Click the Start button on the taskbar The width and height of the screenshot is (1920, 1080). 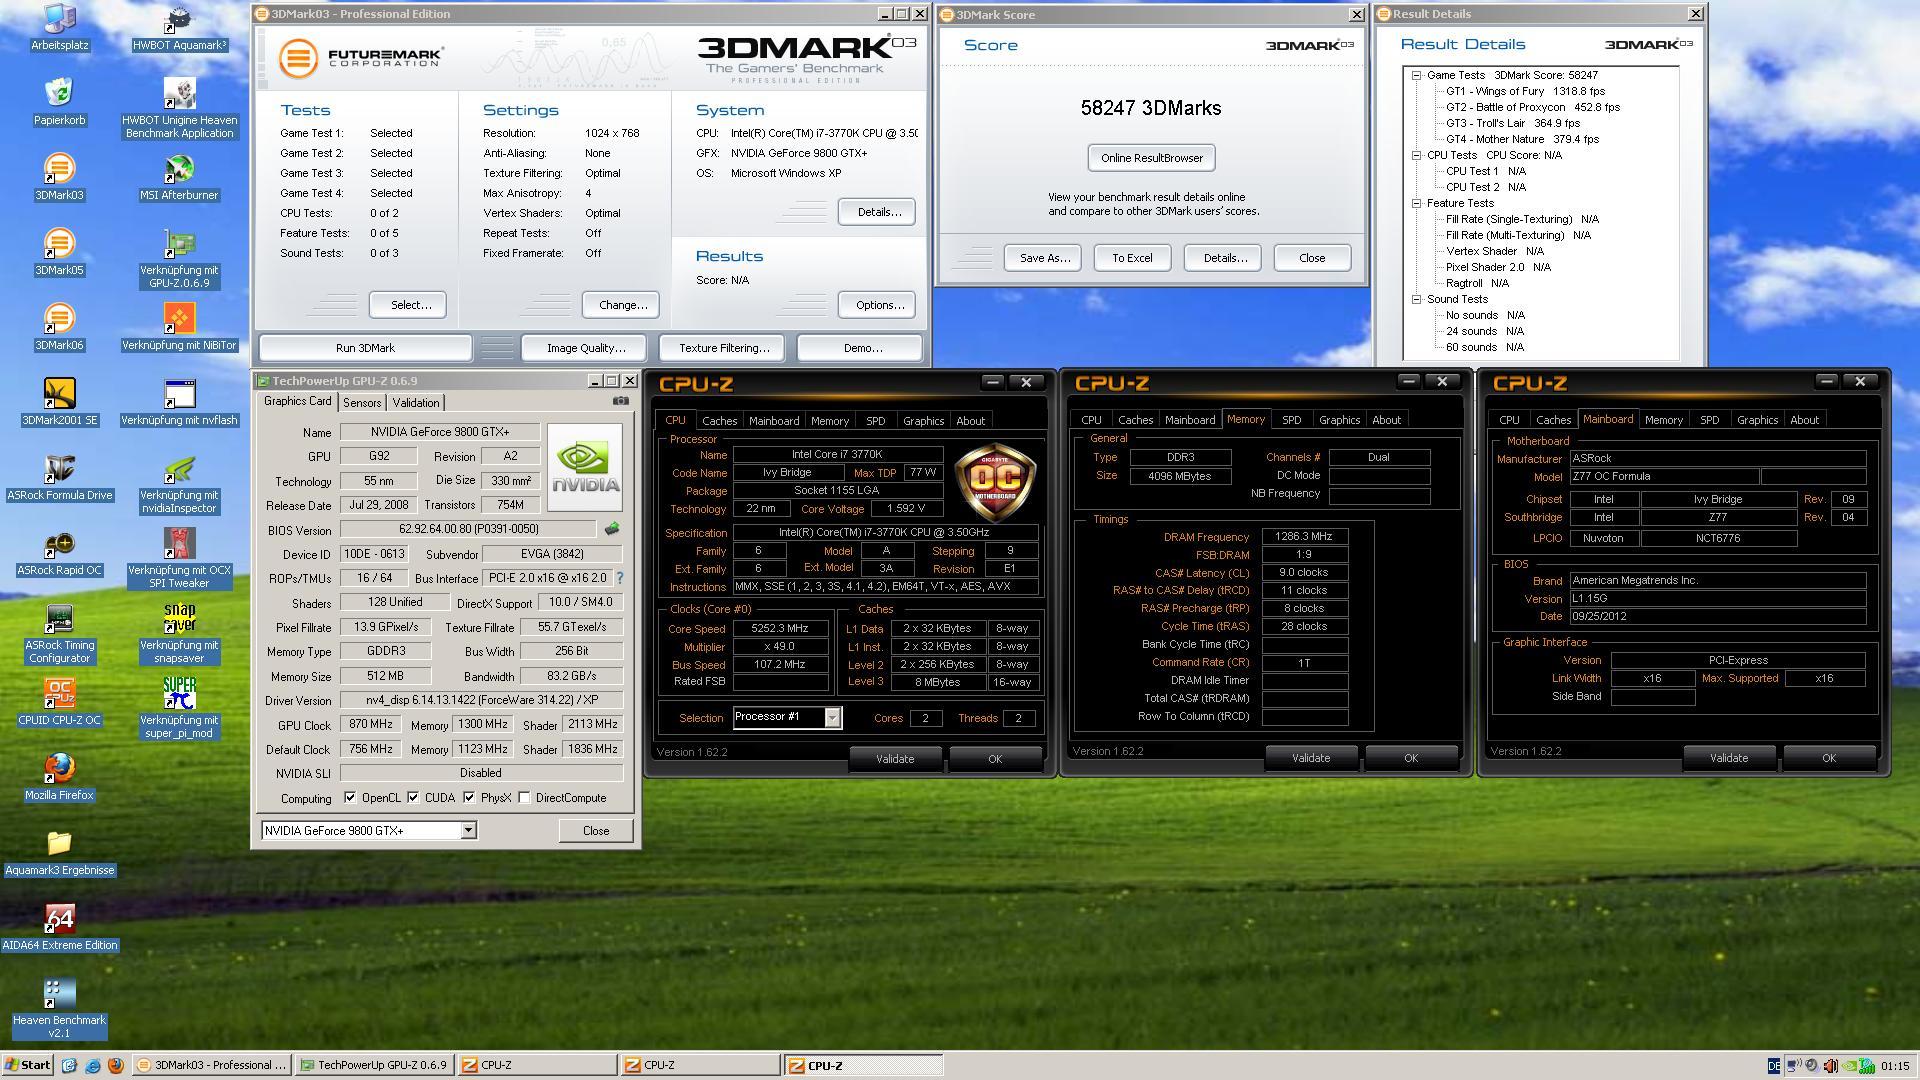(x=28, y=1065)
